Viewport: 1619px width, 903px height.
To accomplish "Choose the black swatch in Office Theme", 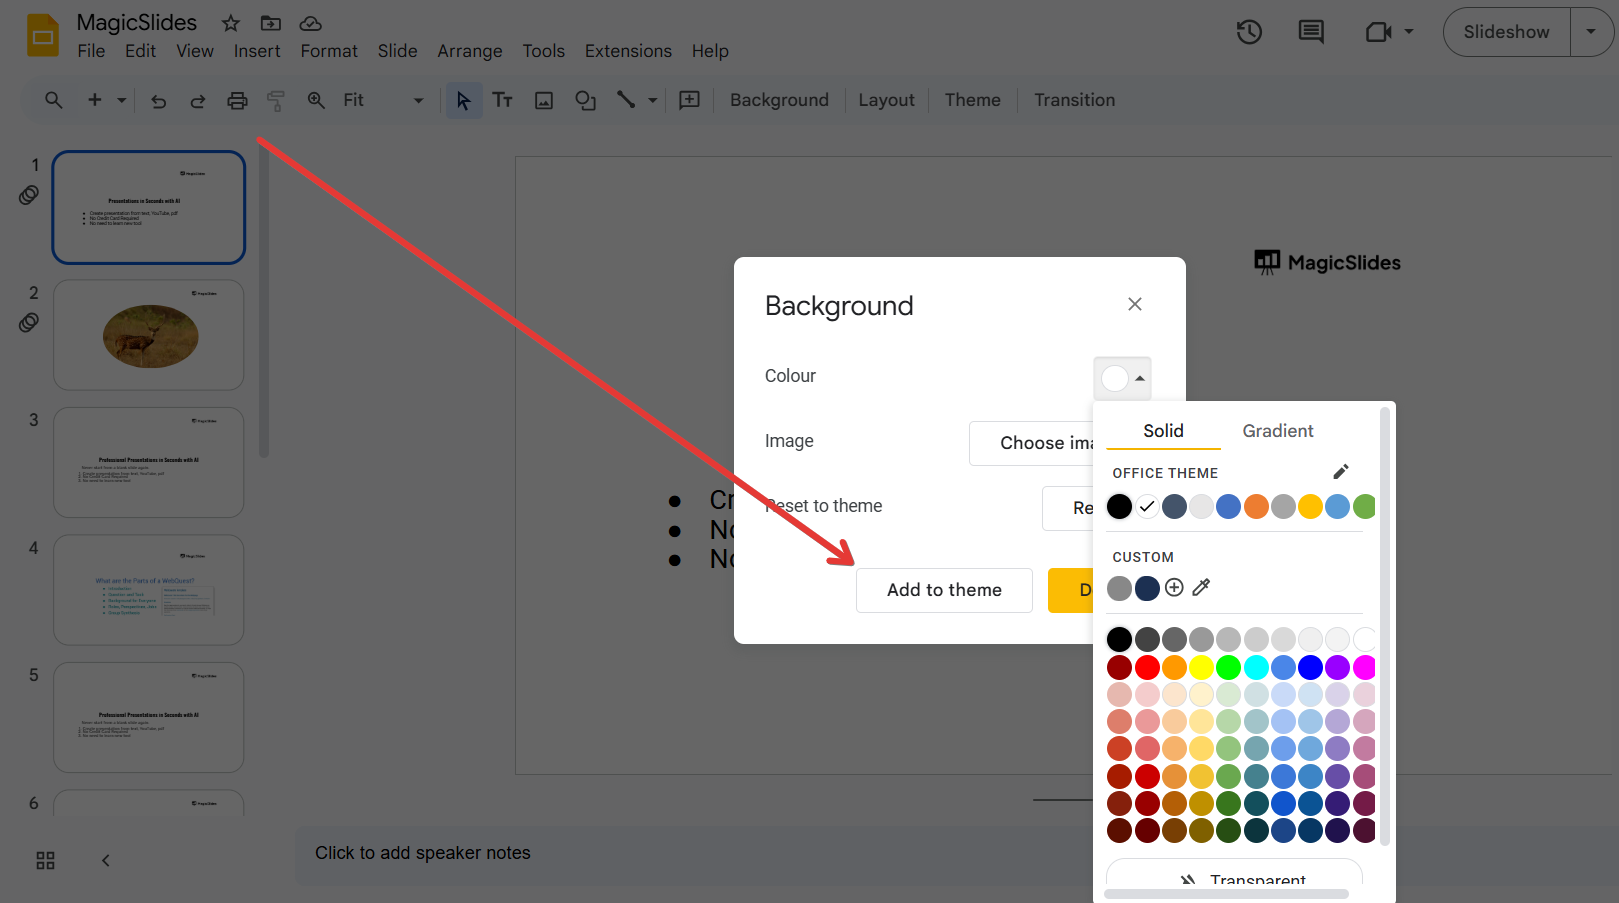I will click(x=1120, y=507).
